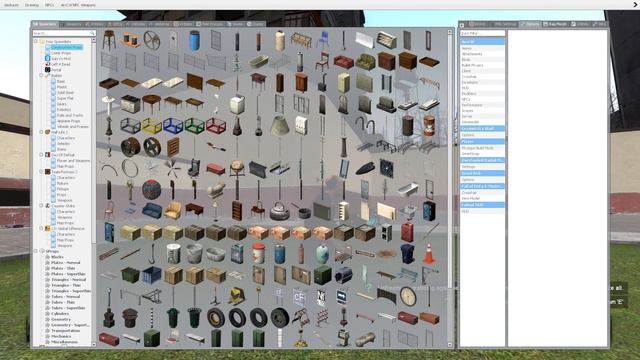Collapse the Counter-Strike tree node
Screen dimensions: 640x360
tap(41, 206)
